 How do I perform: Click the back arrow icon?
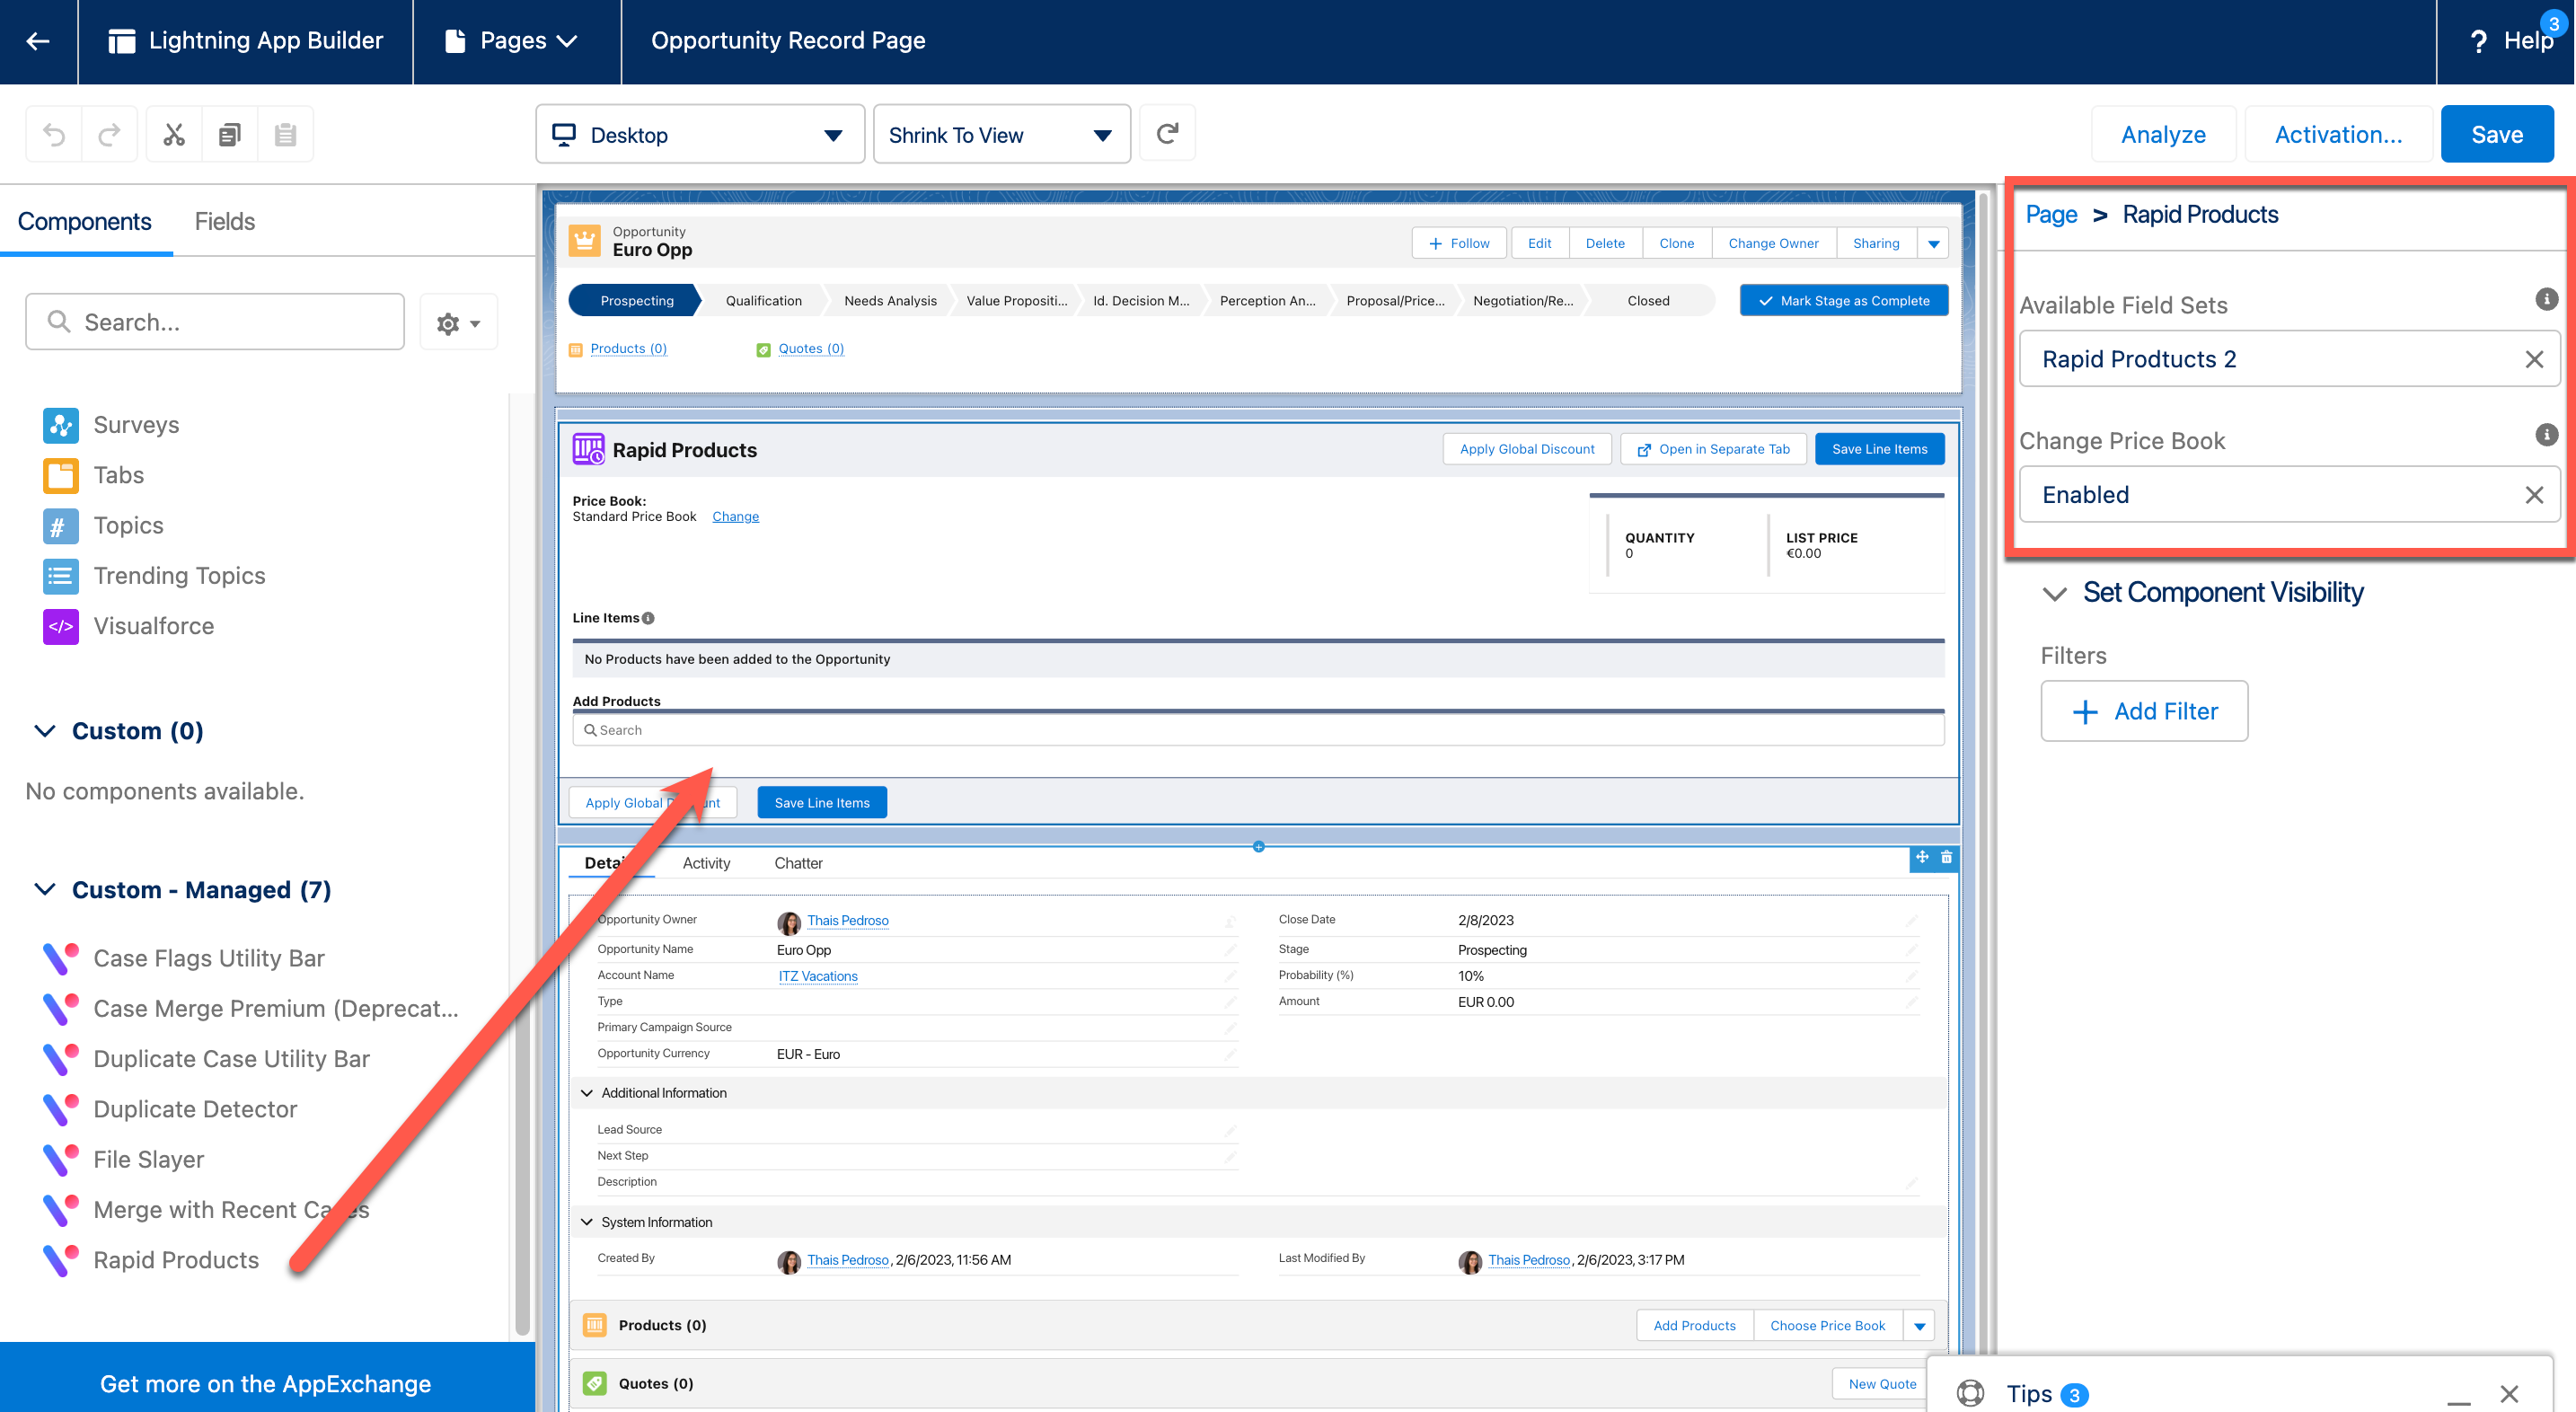(x=38, y=41)
